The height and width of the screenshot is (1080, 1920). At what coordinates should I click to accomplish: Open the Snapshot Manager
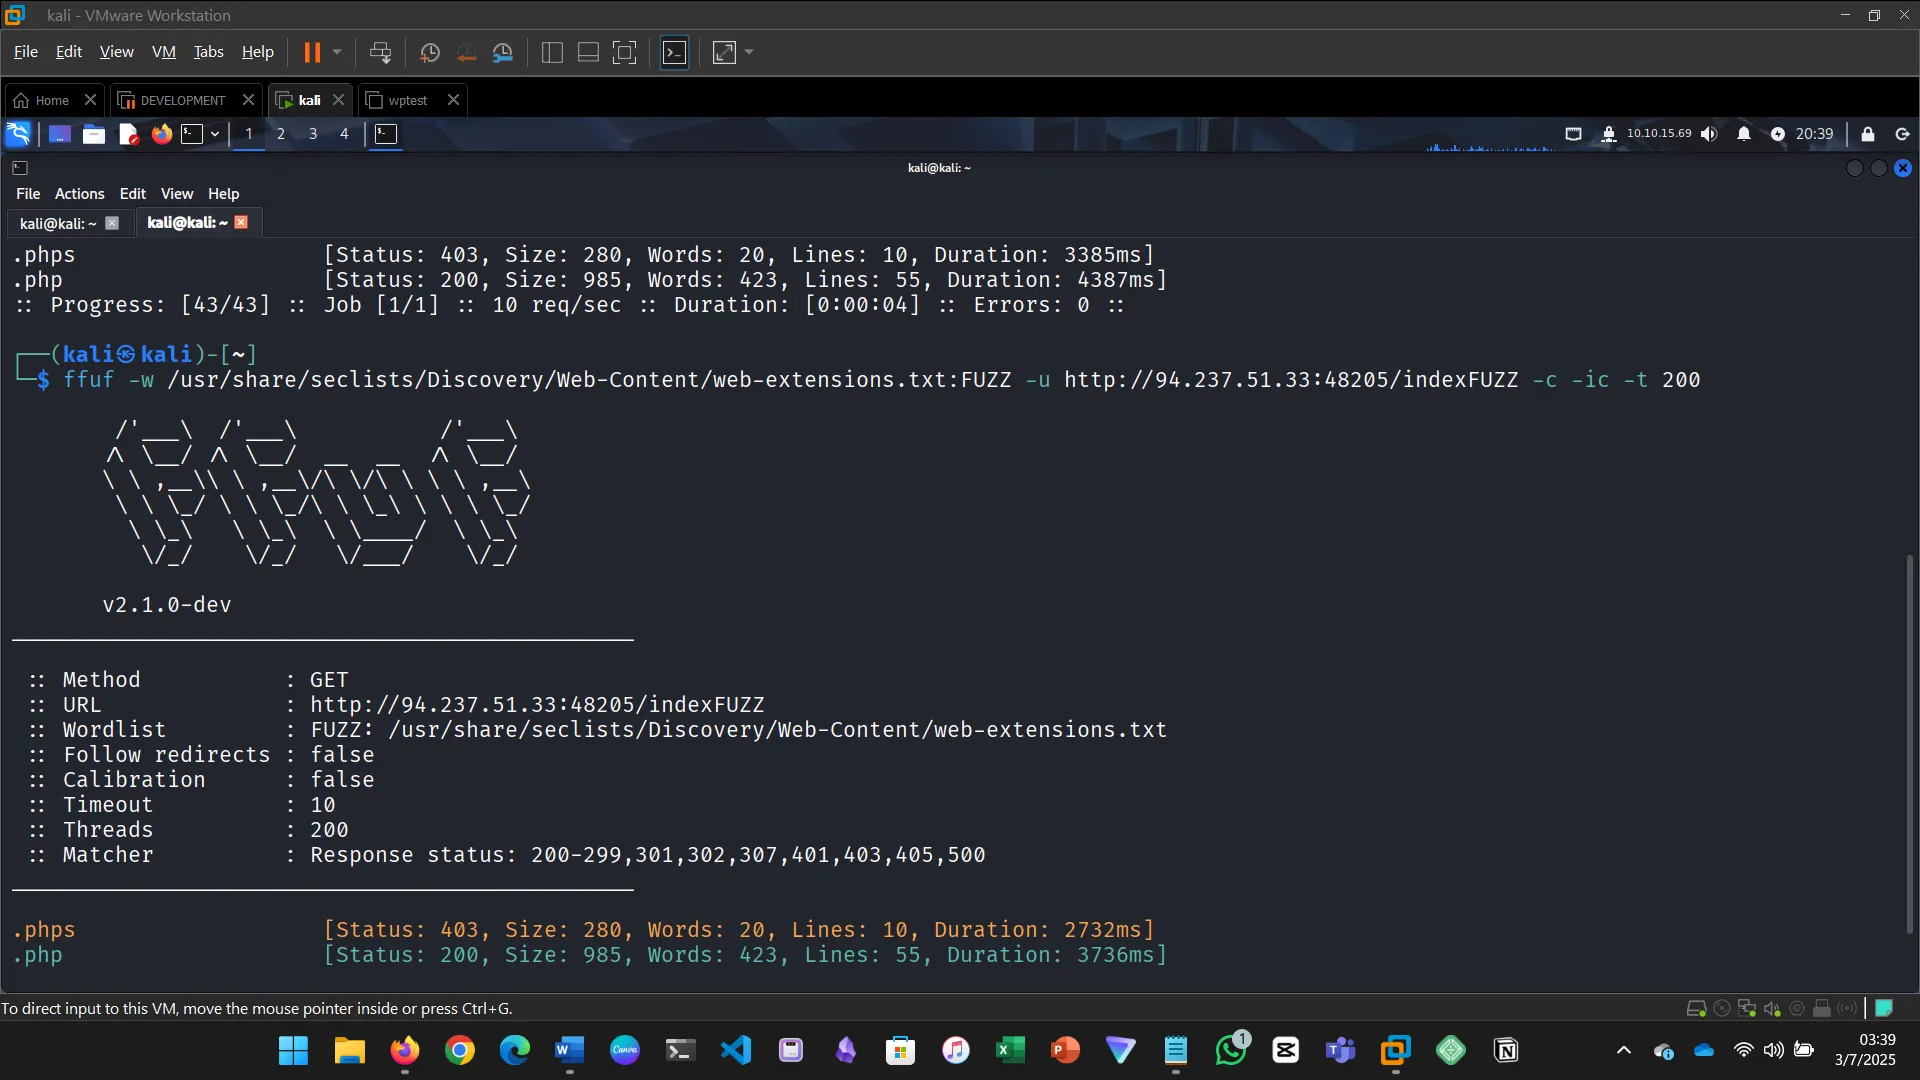(x=503, y=52)
